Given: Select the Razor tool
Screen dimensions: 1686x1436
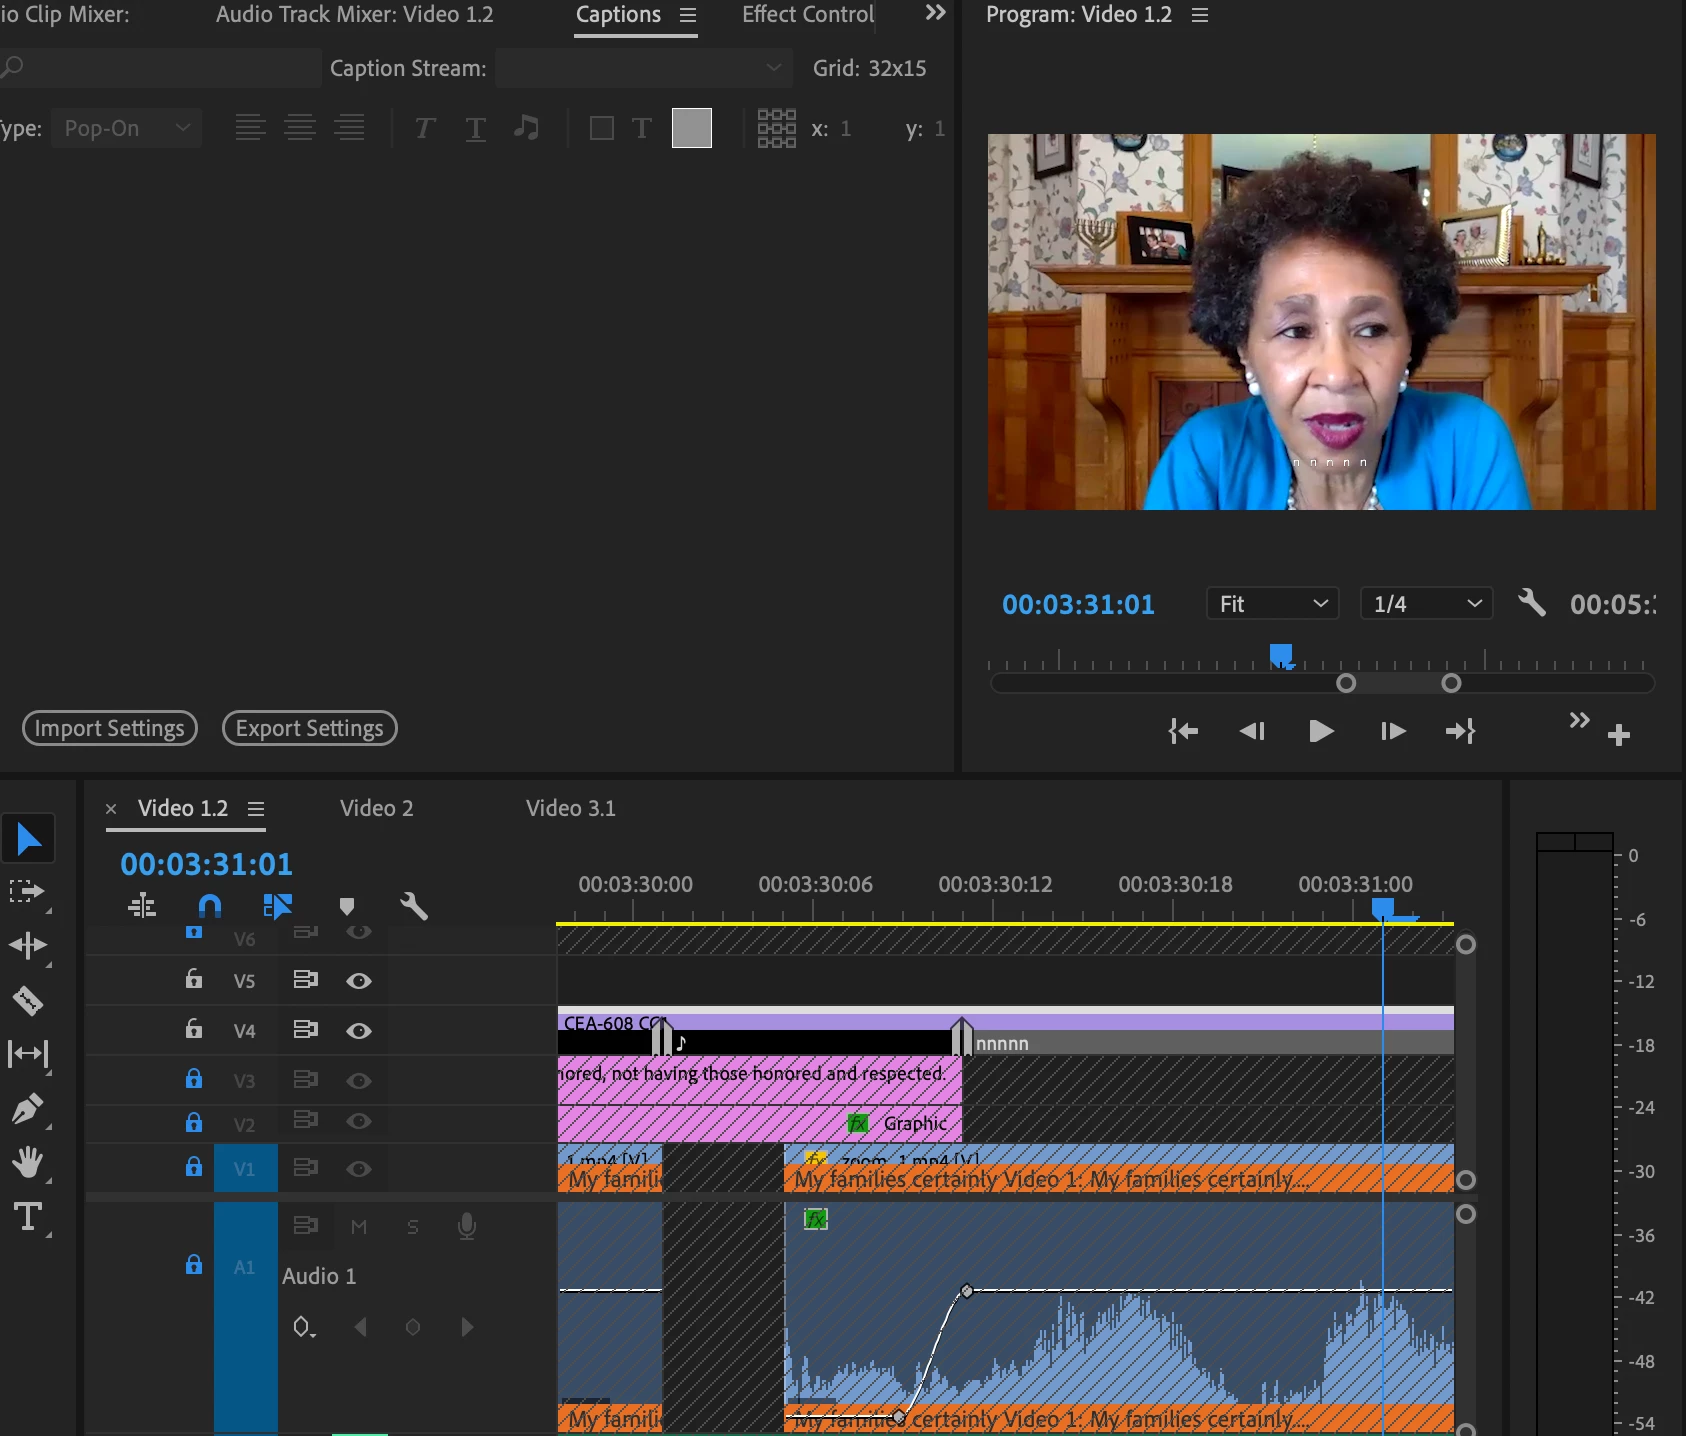Looking at the screenshot, I should pyautogui.click(x=27, y=1000).
